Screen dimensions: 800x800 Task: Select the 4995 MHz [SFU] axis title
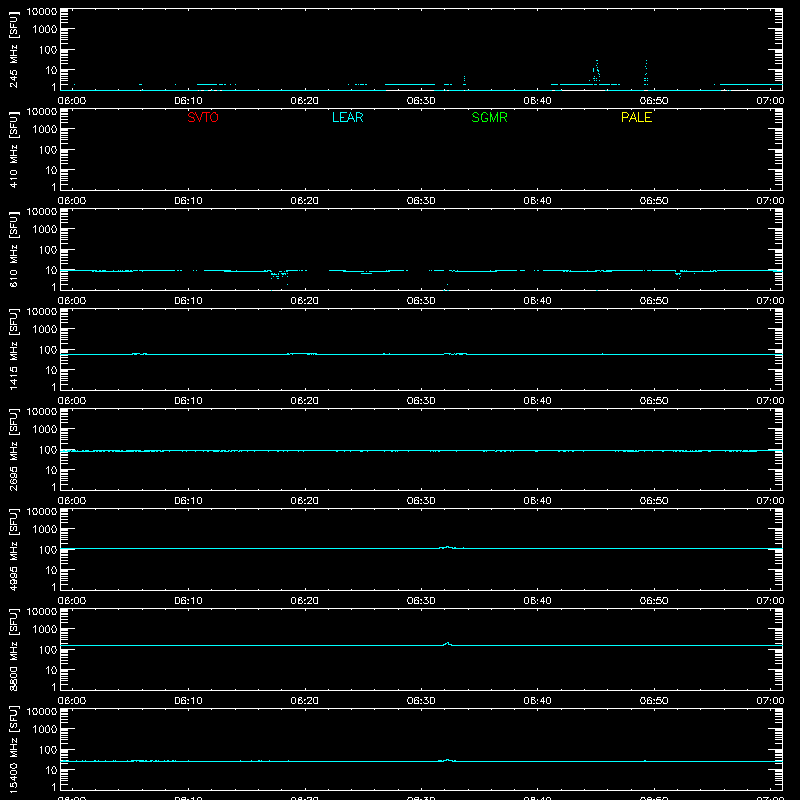[x=13, y=550]
